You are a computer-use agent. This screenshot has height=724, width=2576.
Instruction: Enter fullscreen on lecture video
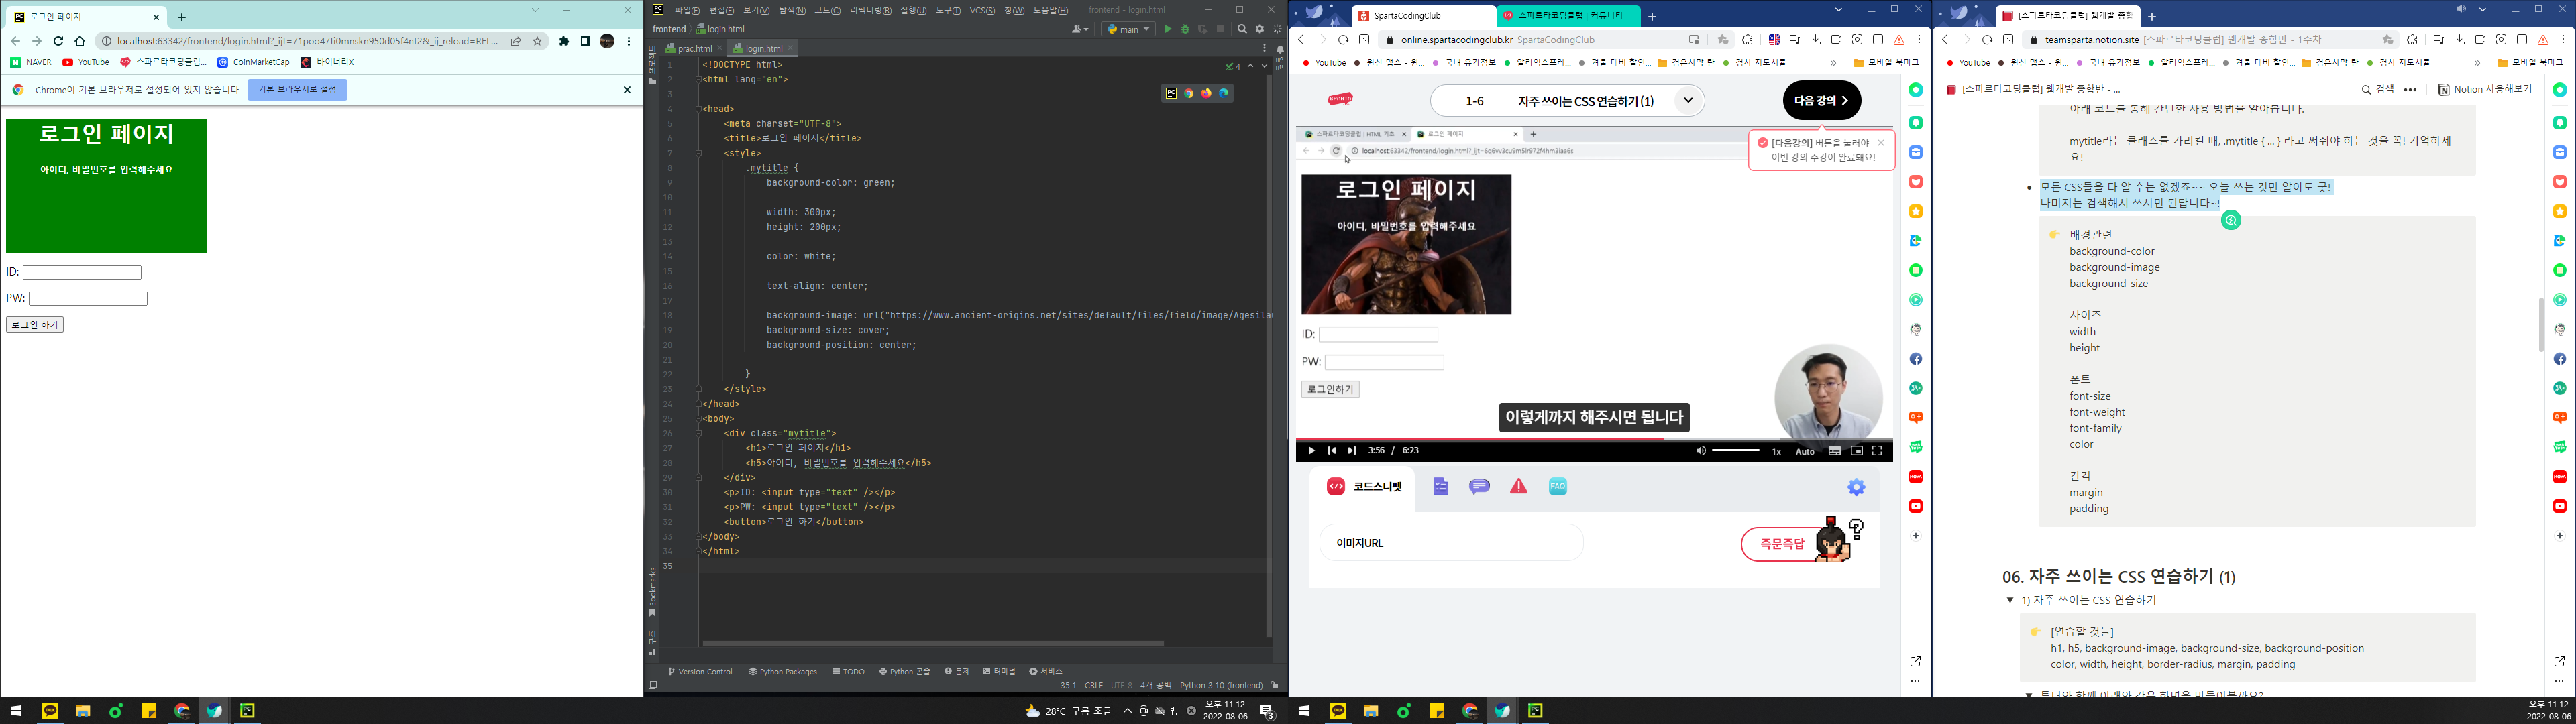point(1877,451)
